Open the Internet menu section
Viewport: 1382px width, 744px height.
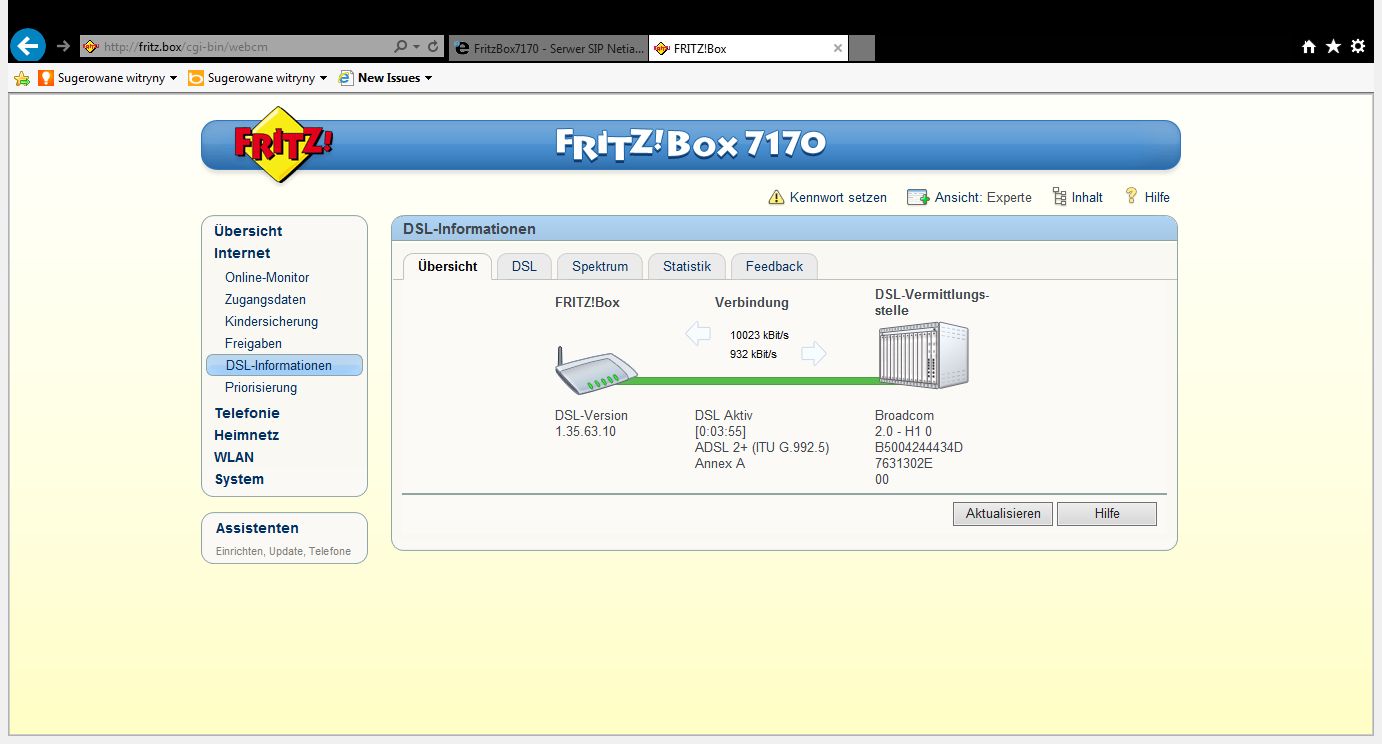242,253
